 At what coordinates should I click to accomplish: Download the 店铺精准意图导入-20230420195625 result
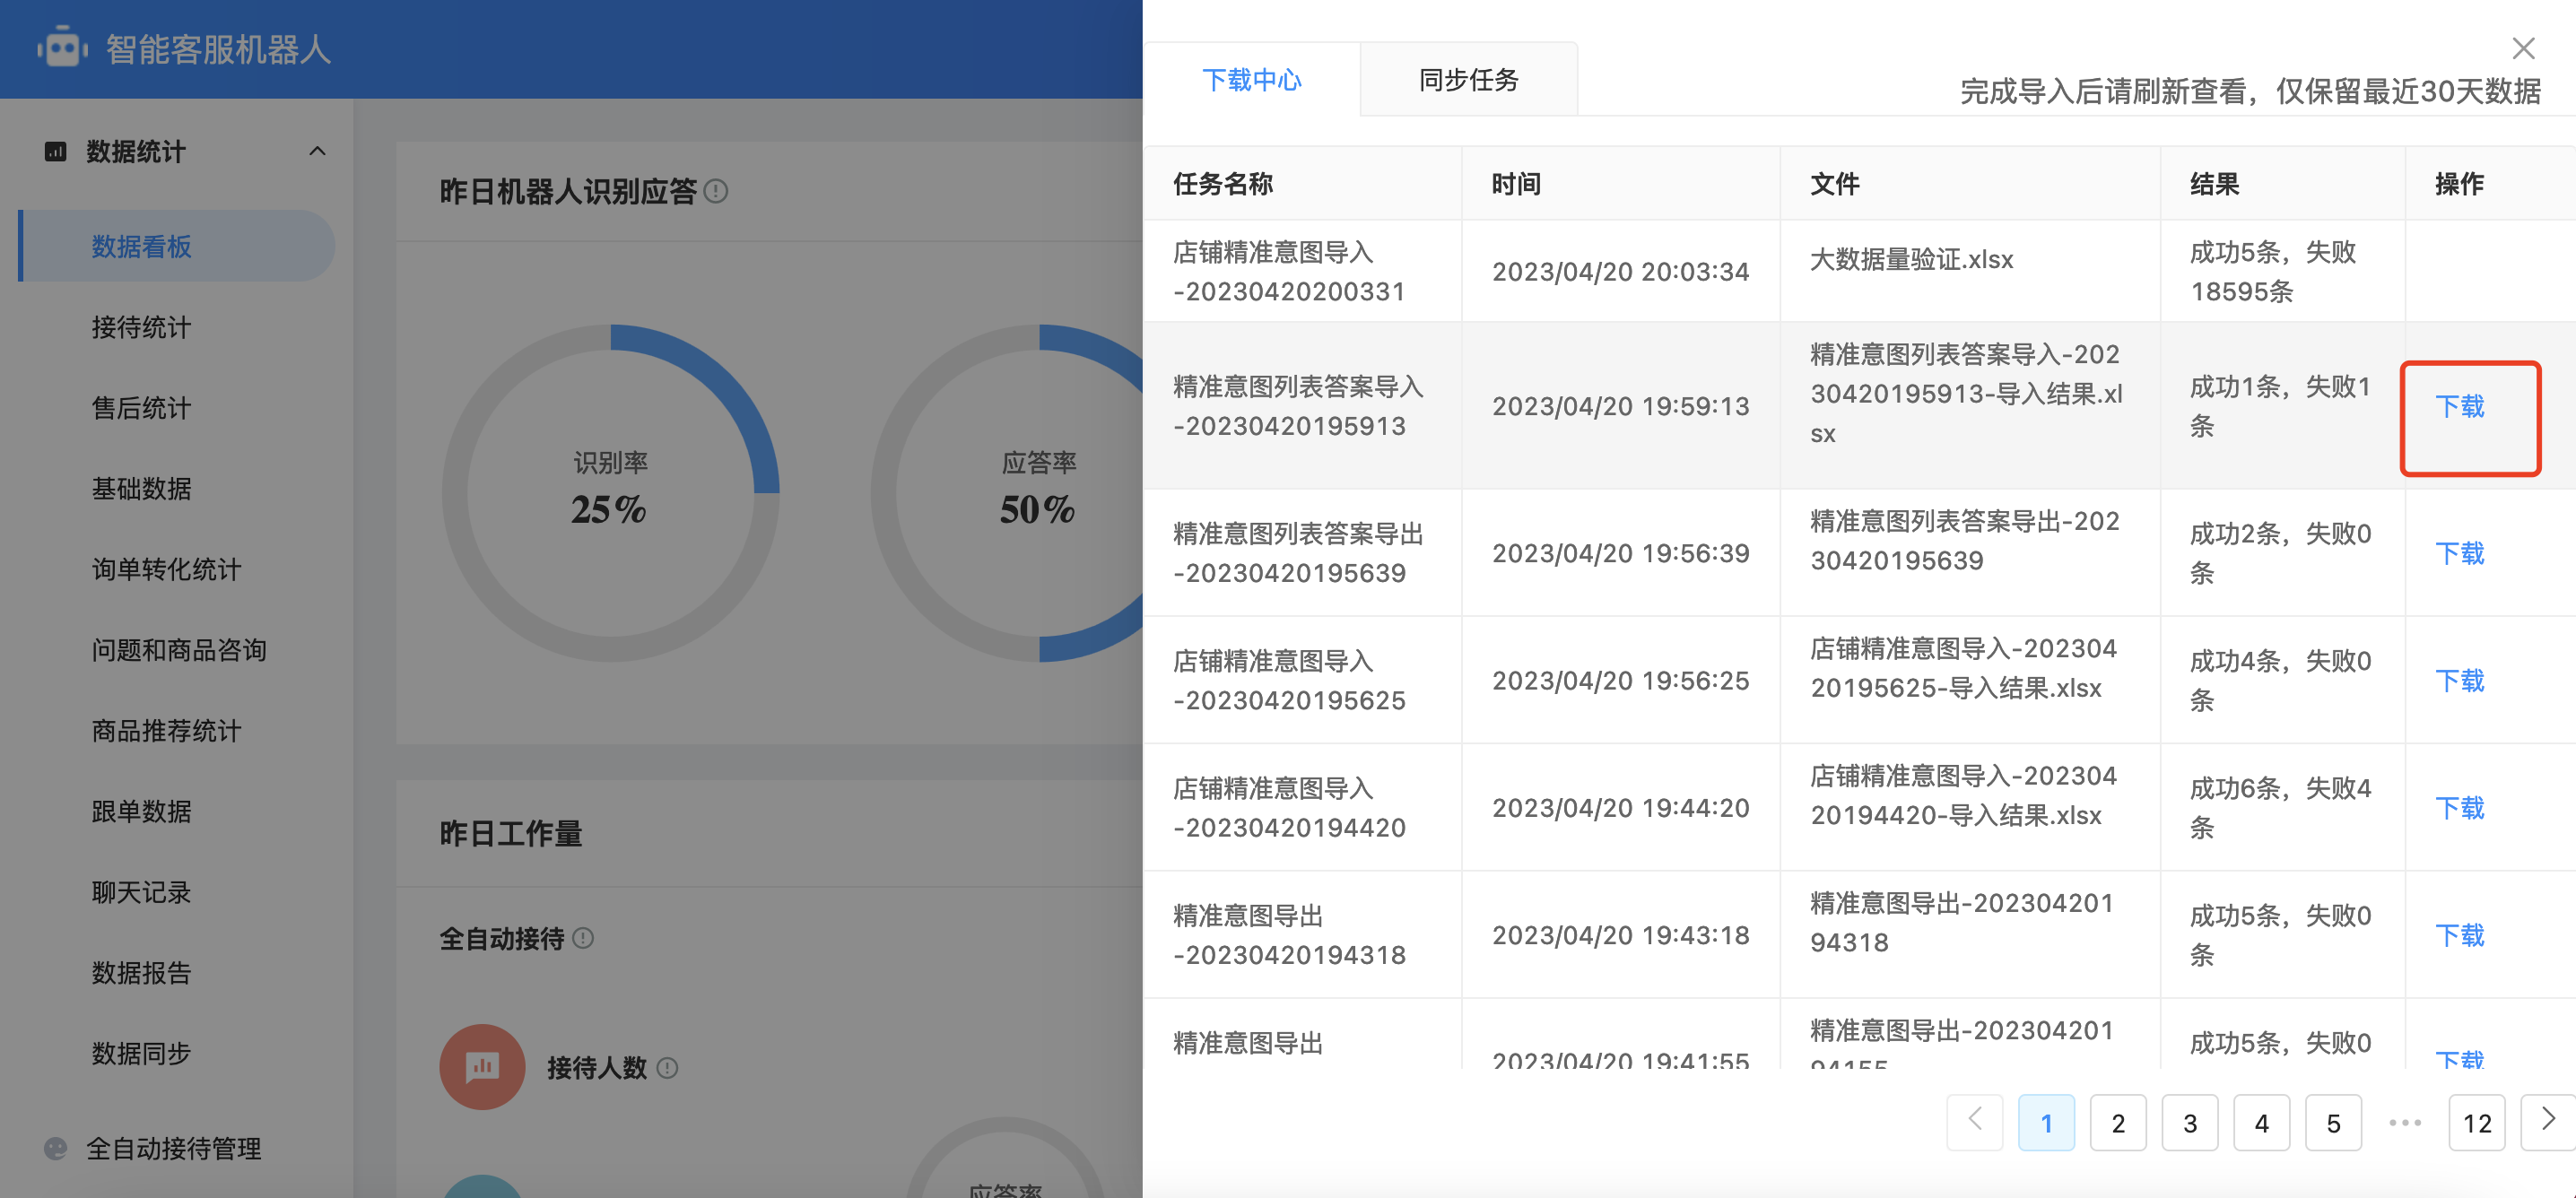[x=2459, y=680]
